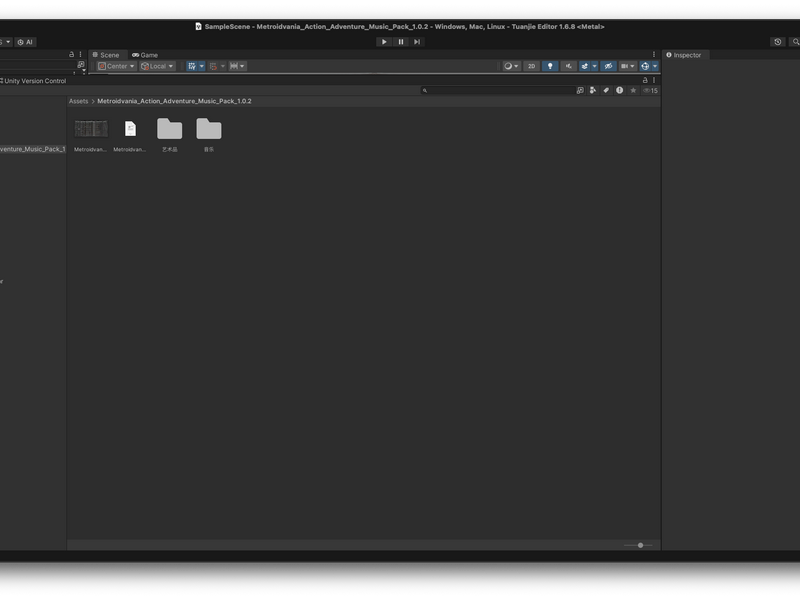Advance one frame with the Step button

pyautogui.click(x=417, y=42)
